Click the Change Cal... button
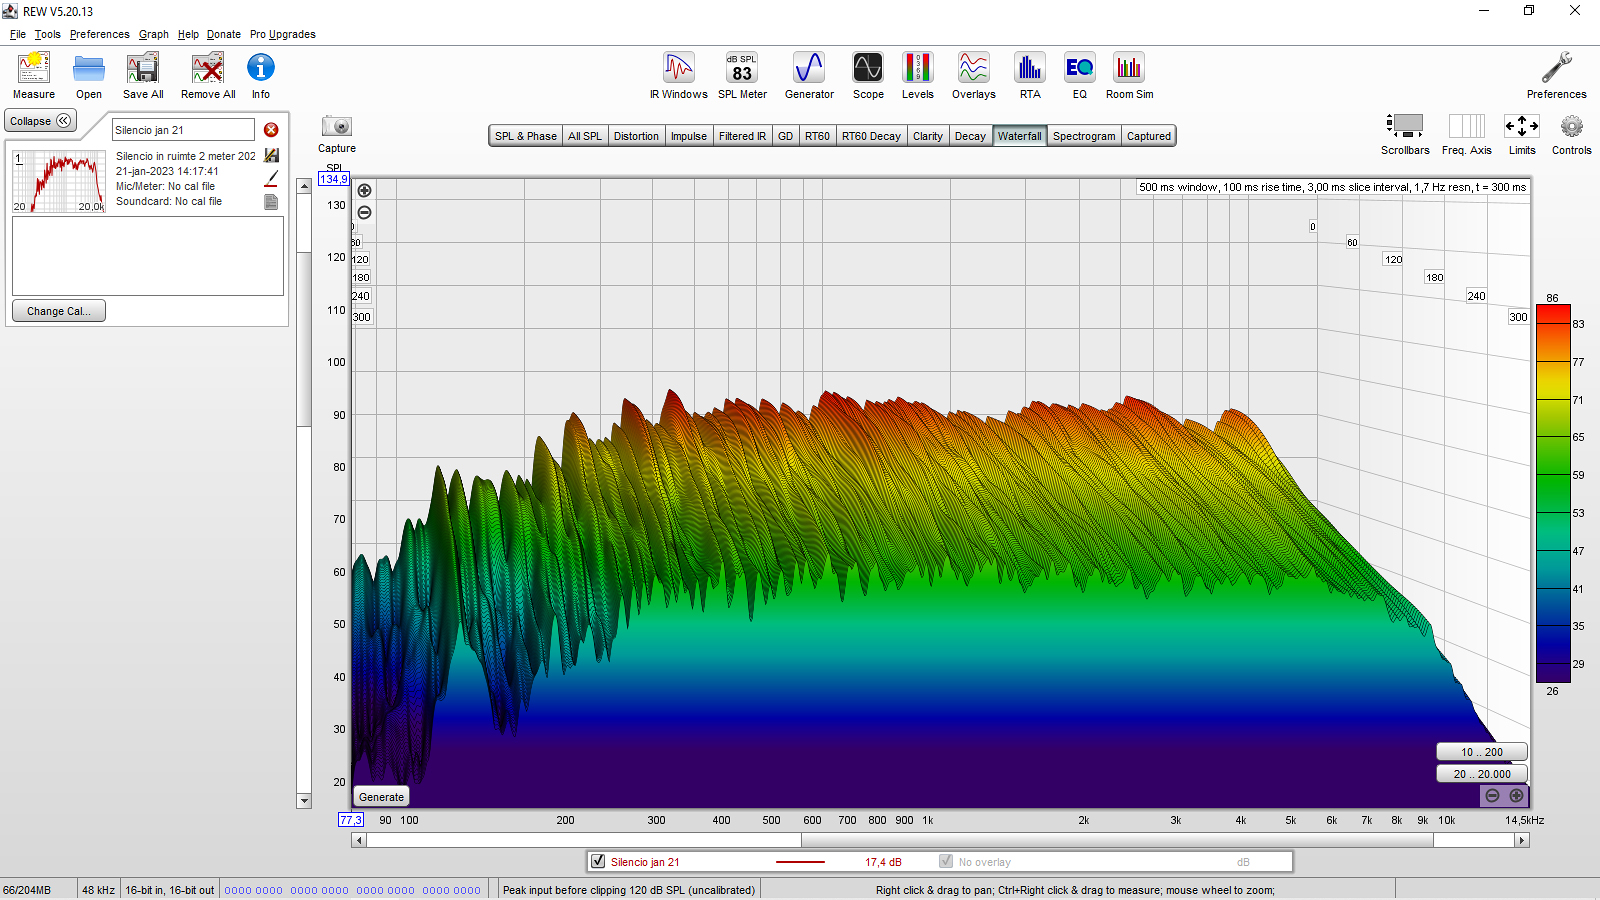 [x=59, y=311]
